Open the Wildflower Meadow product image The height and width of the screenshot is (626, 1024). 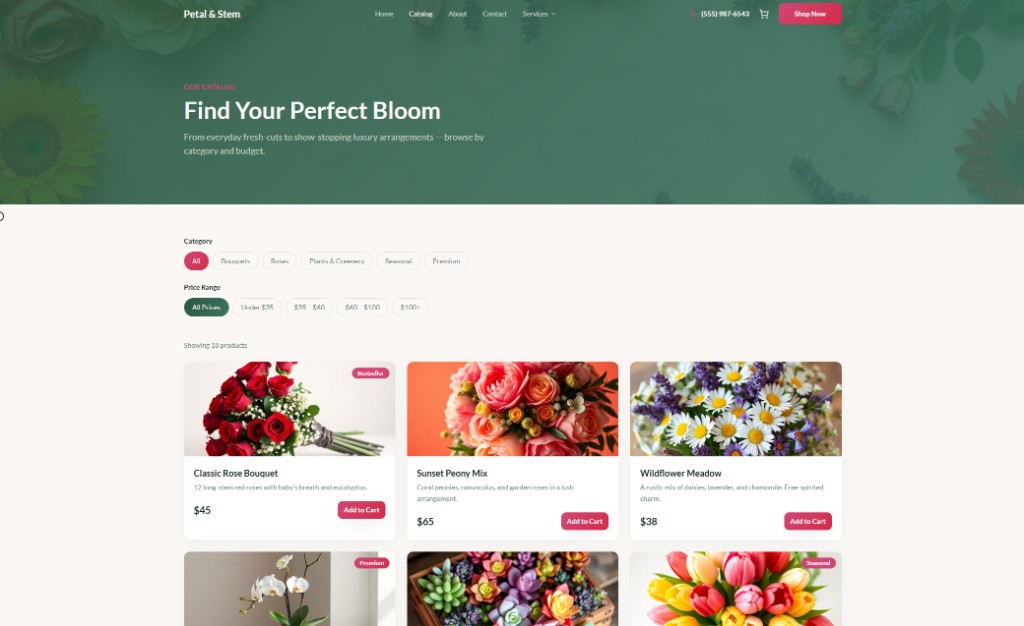point(735,409)
